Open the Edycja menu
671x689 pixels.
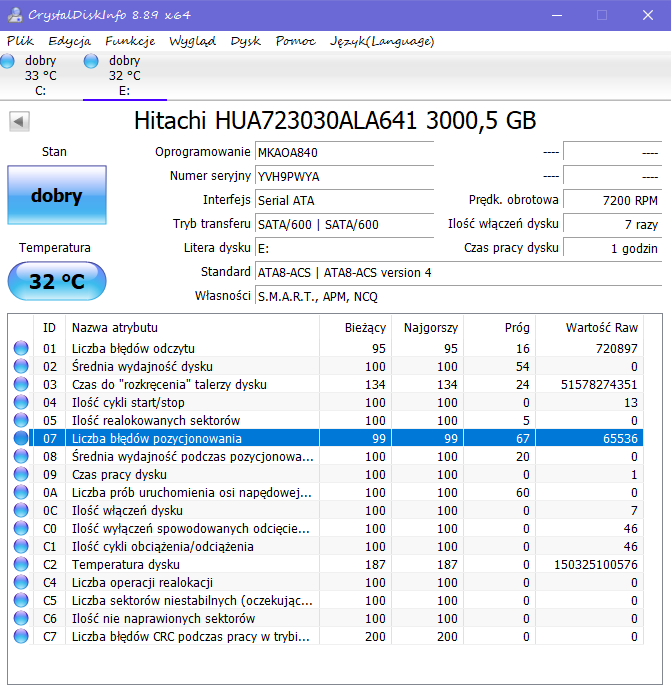[x=69, y=41]
